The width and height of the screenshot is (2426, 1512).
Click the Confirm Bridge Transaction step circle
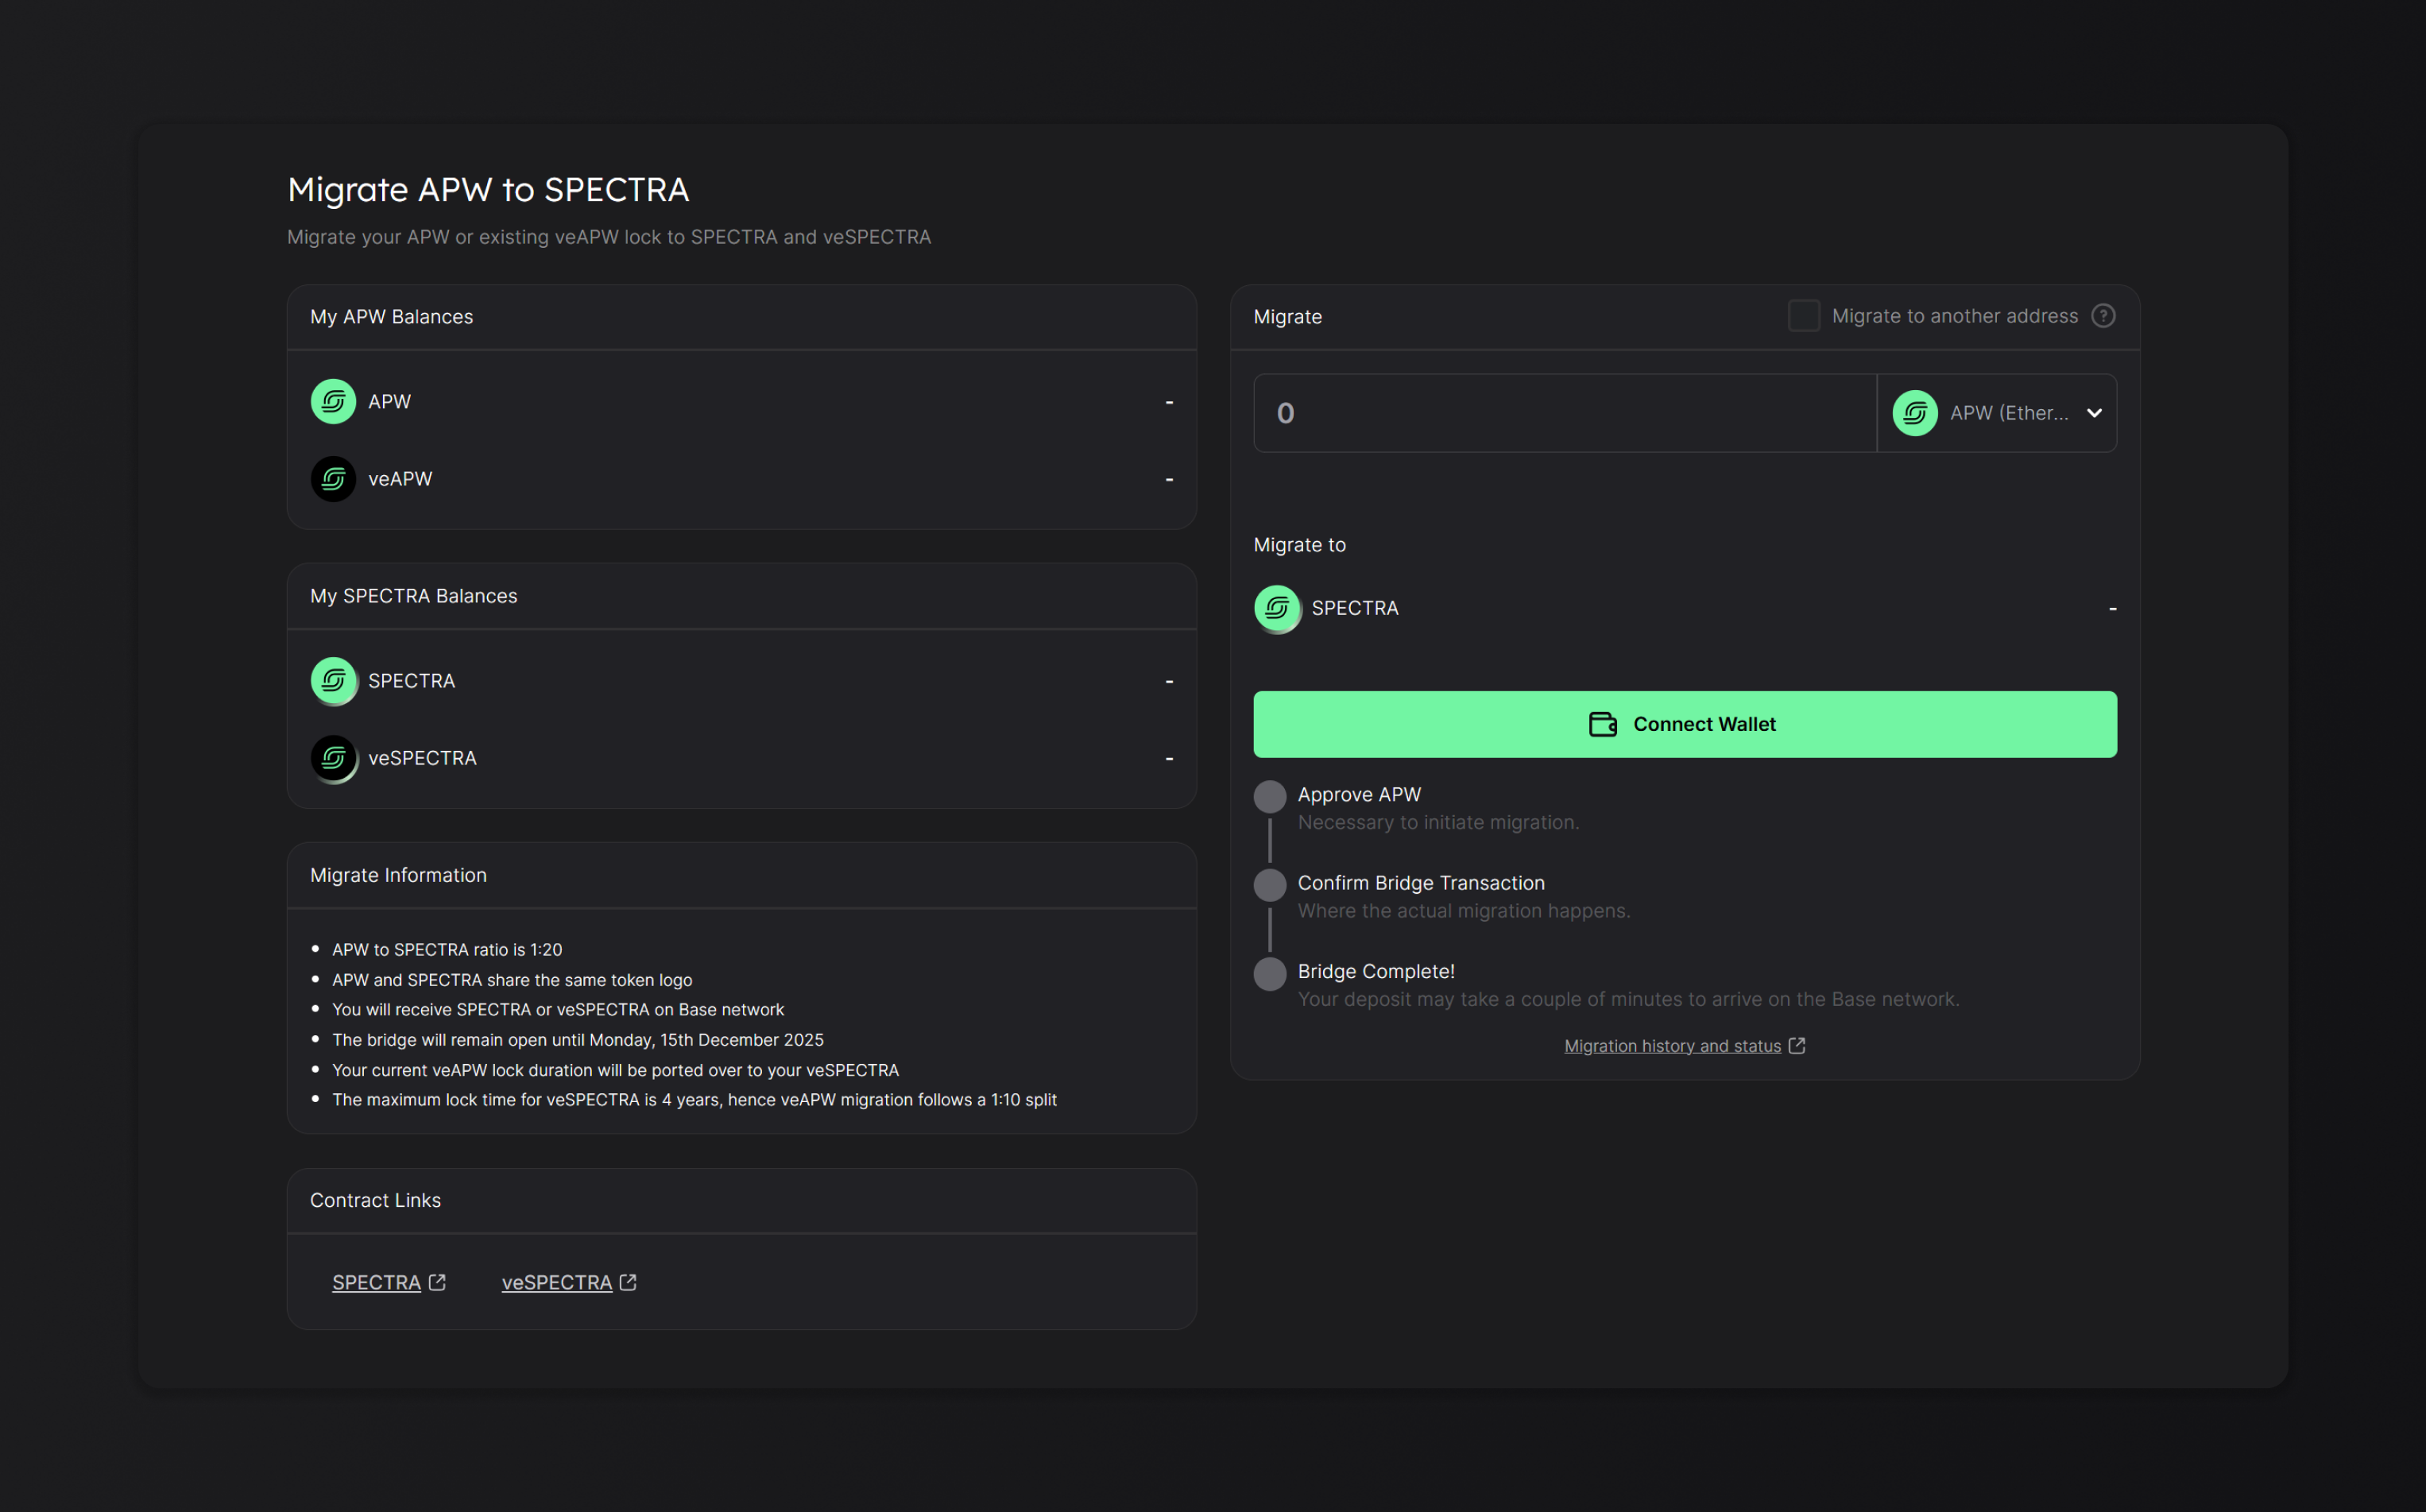click(1270, 885)
